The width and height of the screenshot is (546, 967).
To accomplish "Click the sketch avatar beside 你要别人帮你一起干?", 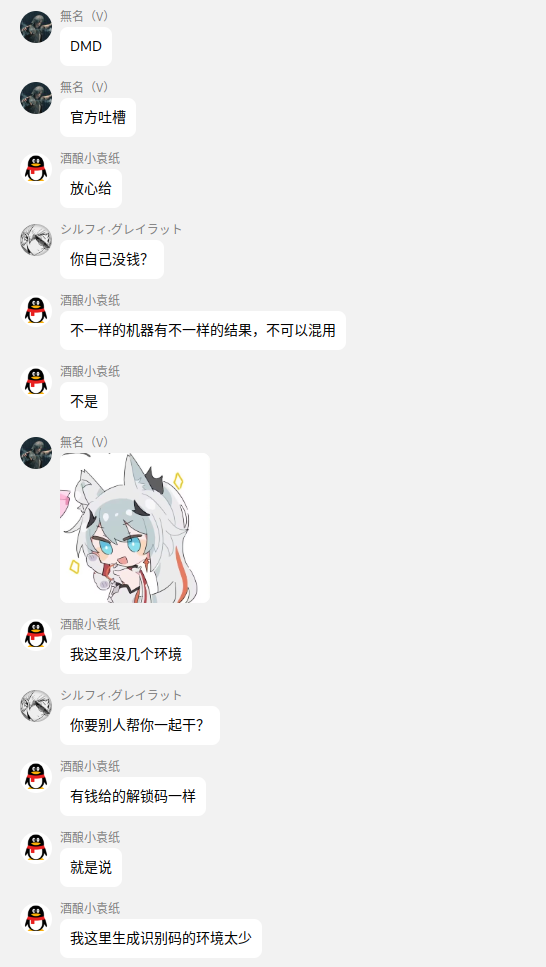I will pyautogui.click(x=36, y=706).
